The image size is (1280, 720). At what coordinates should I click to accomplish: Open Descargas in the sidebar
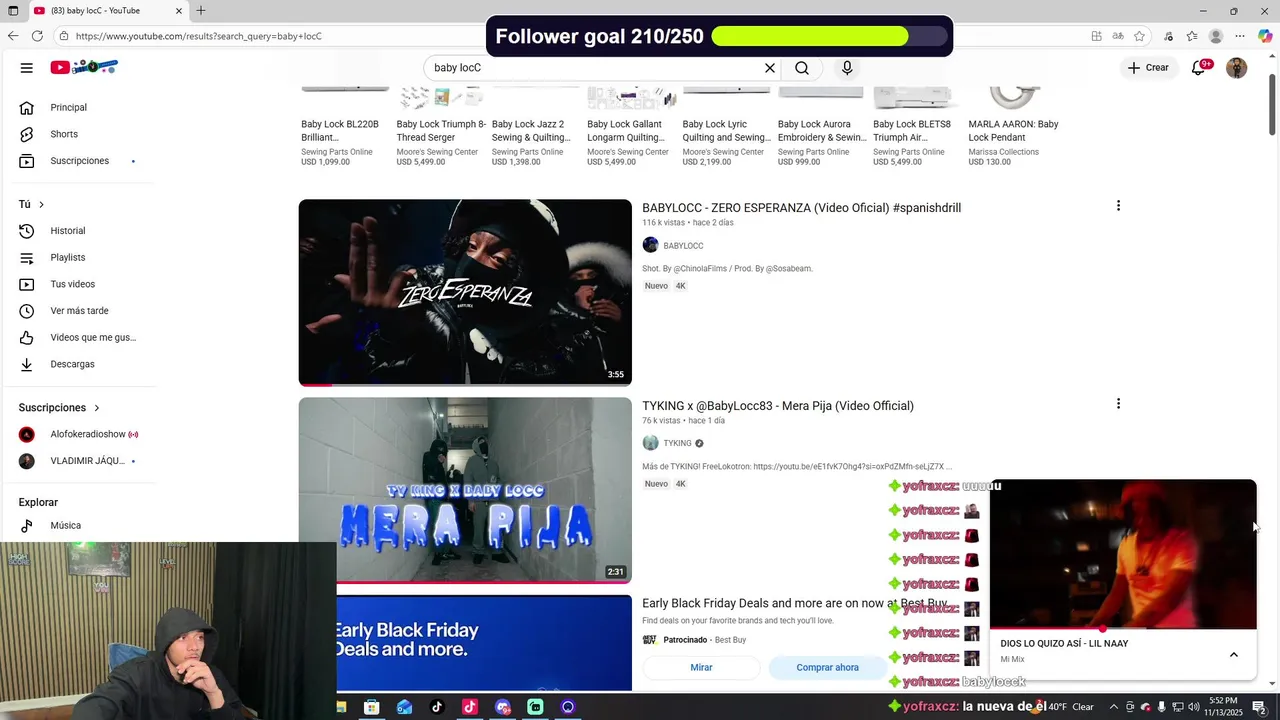click(x=78, y=364)
